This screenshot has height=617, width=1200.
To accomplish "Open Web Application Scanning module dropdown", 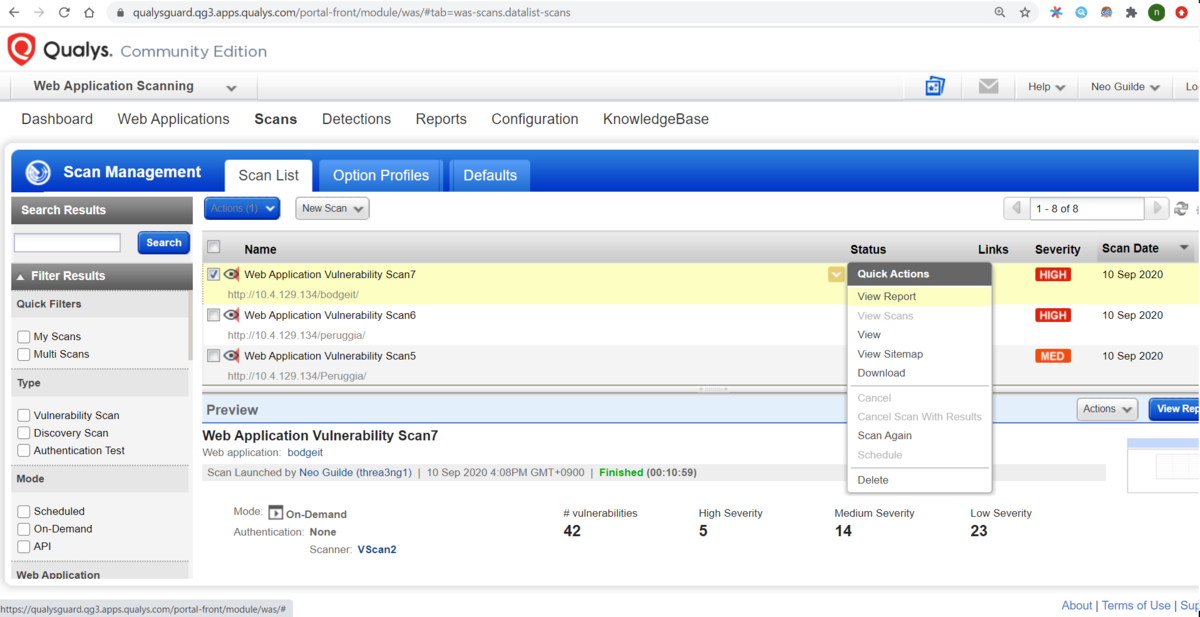I will pos(135,86).
